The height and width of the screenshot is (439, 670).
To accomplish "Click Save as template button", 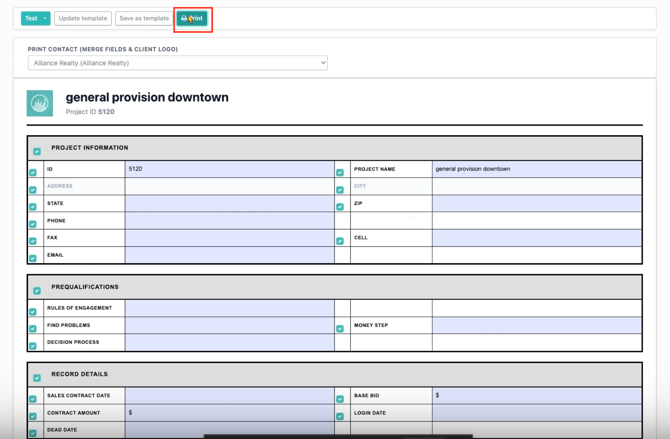I will 144,18.
